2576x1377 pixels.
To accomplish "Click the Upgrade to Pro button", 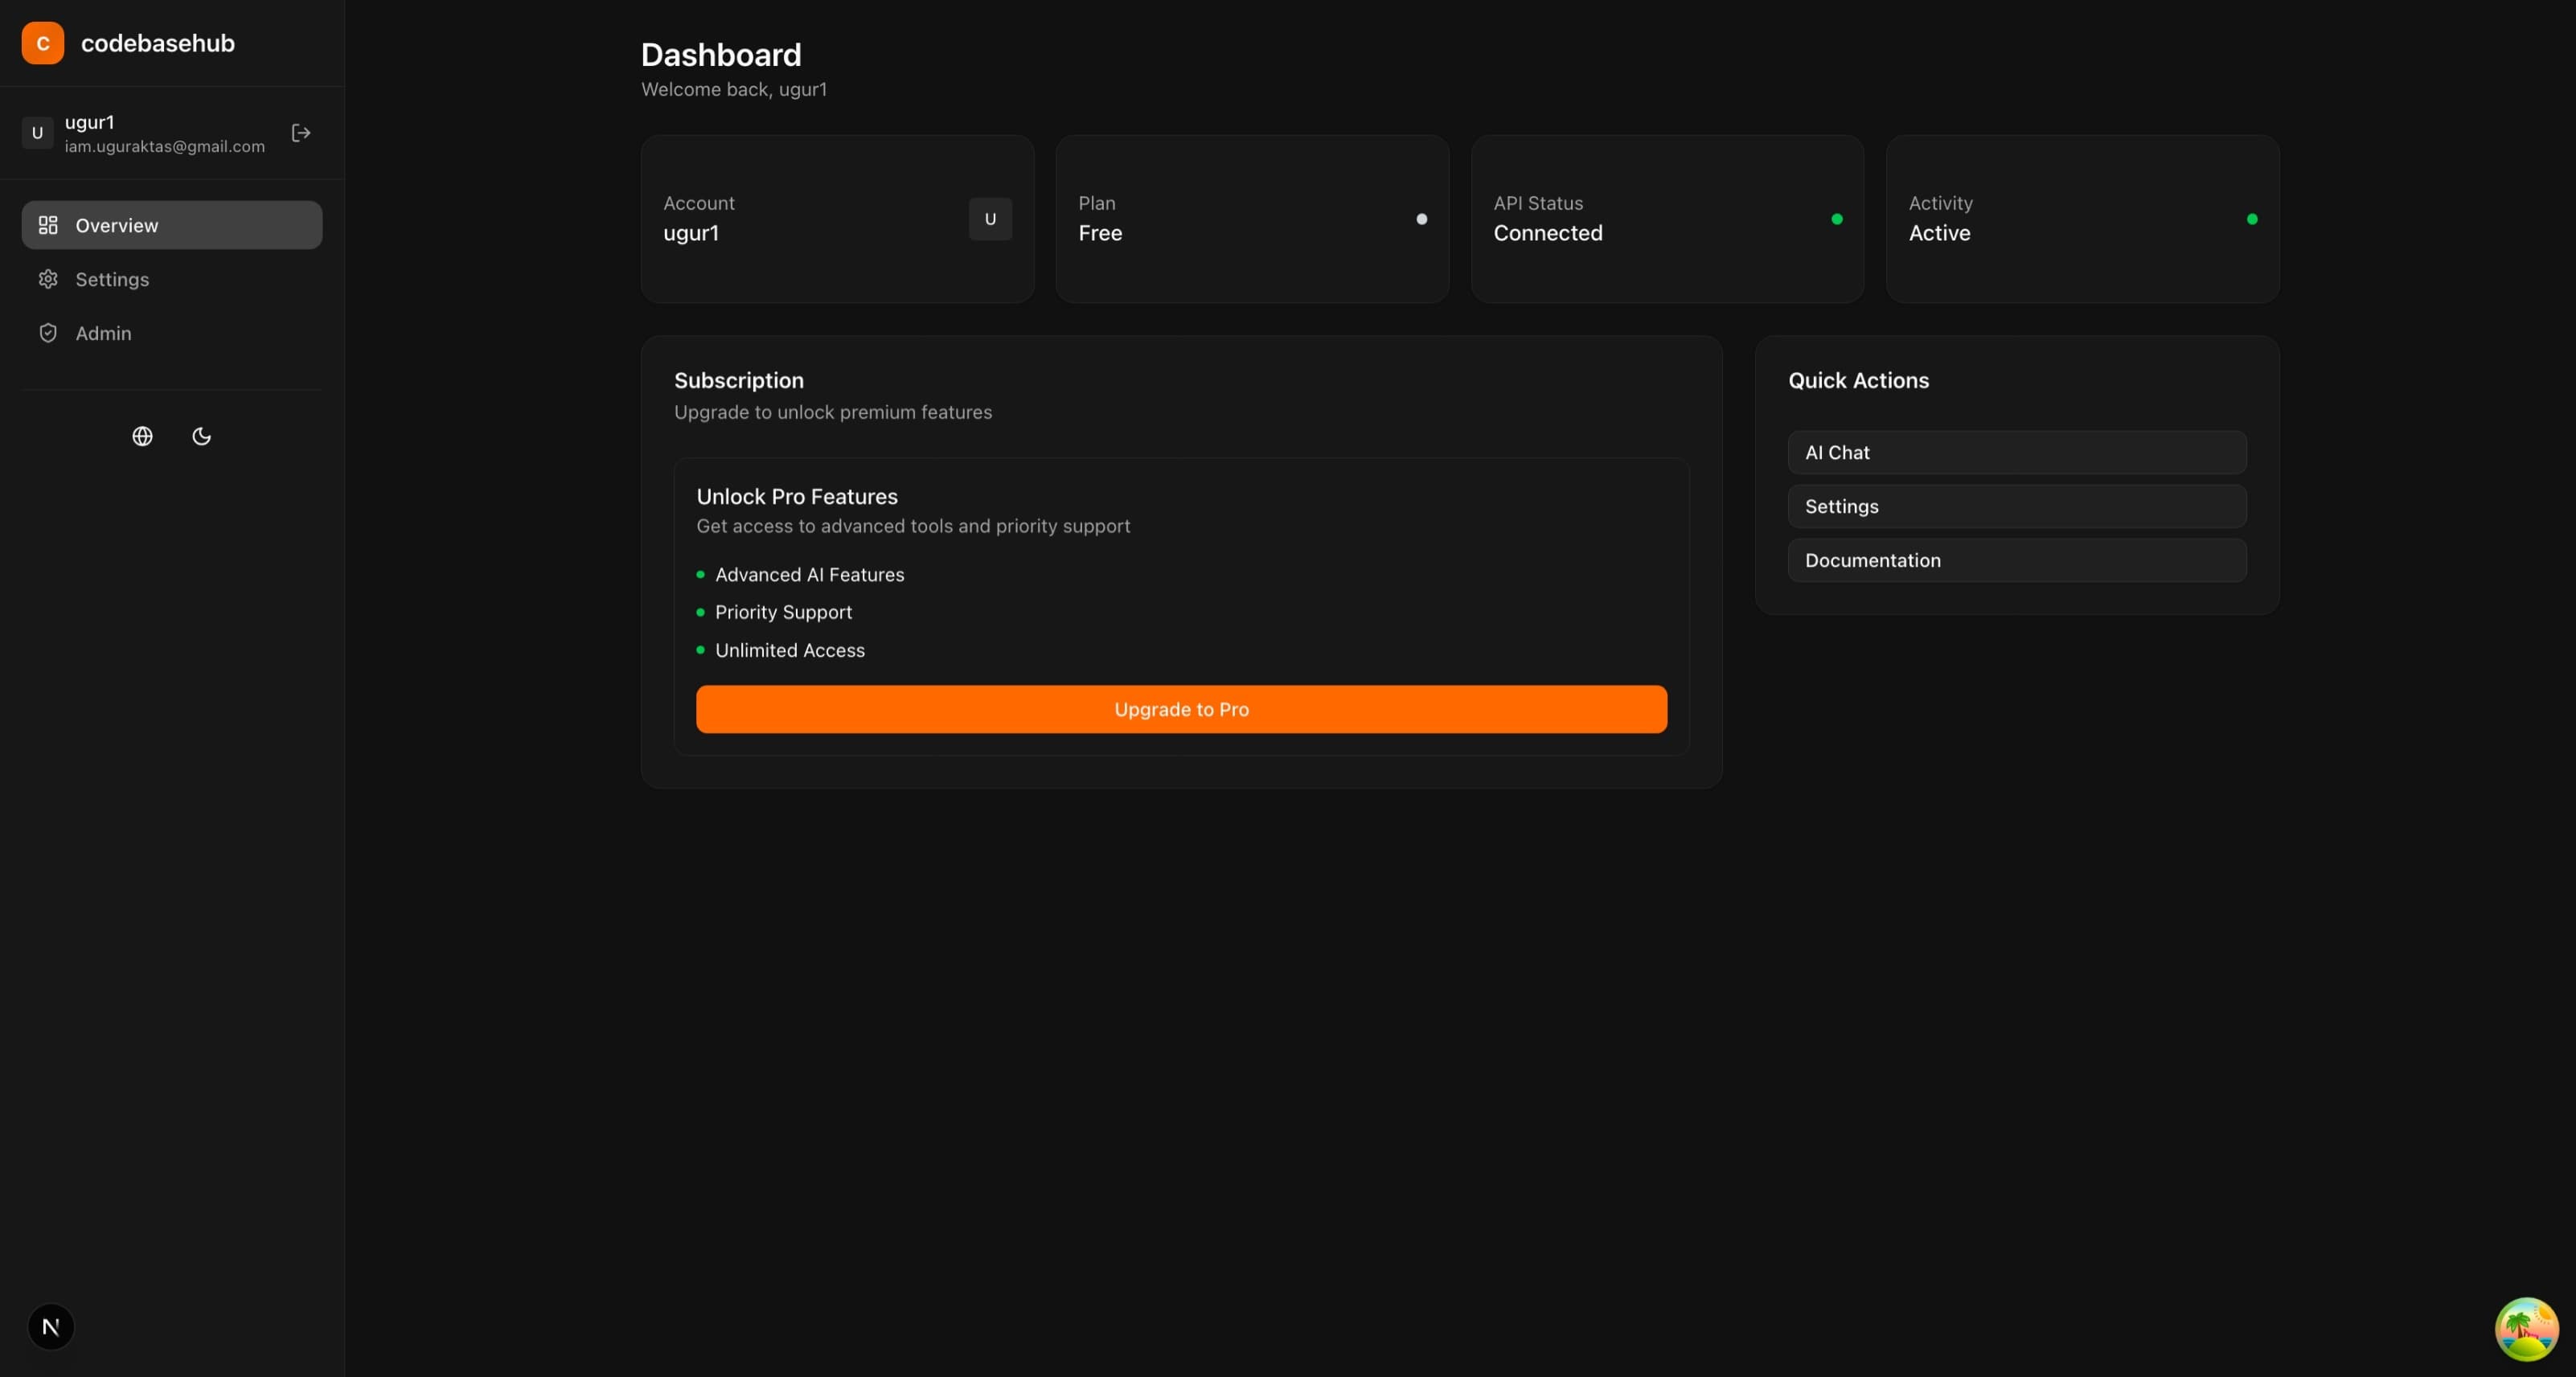I will pyautogui.click(x=1180, y=709).
